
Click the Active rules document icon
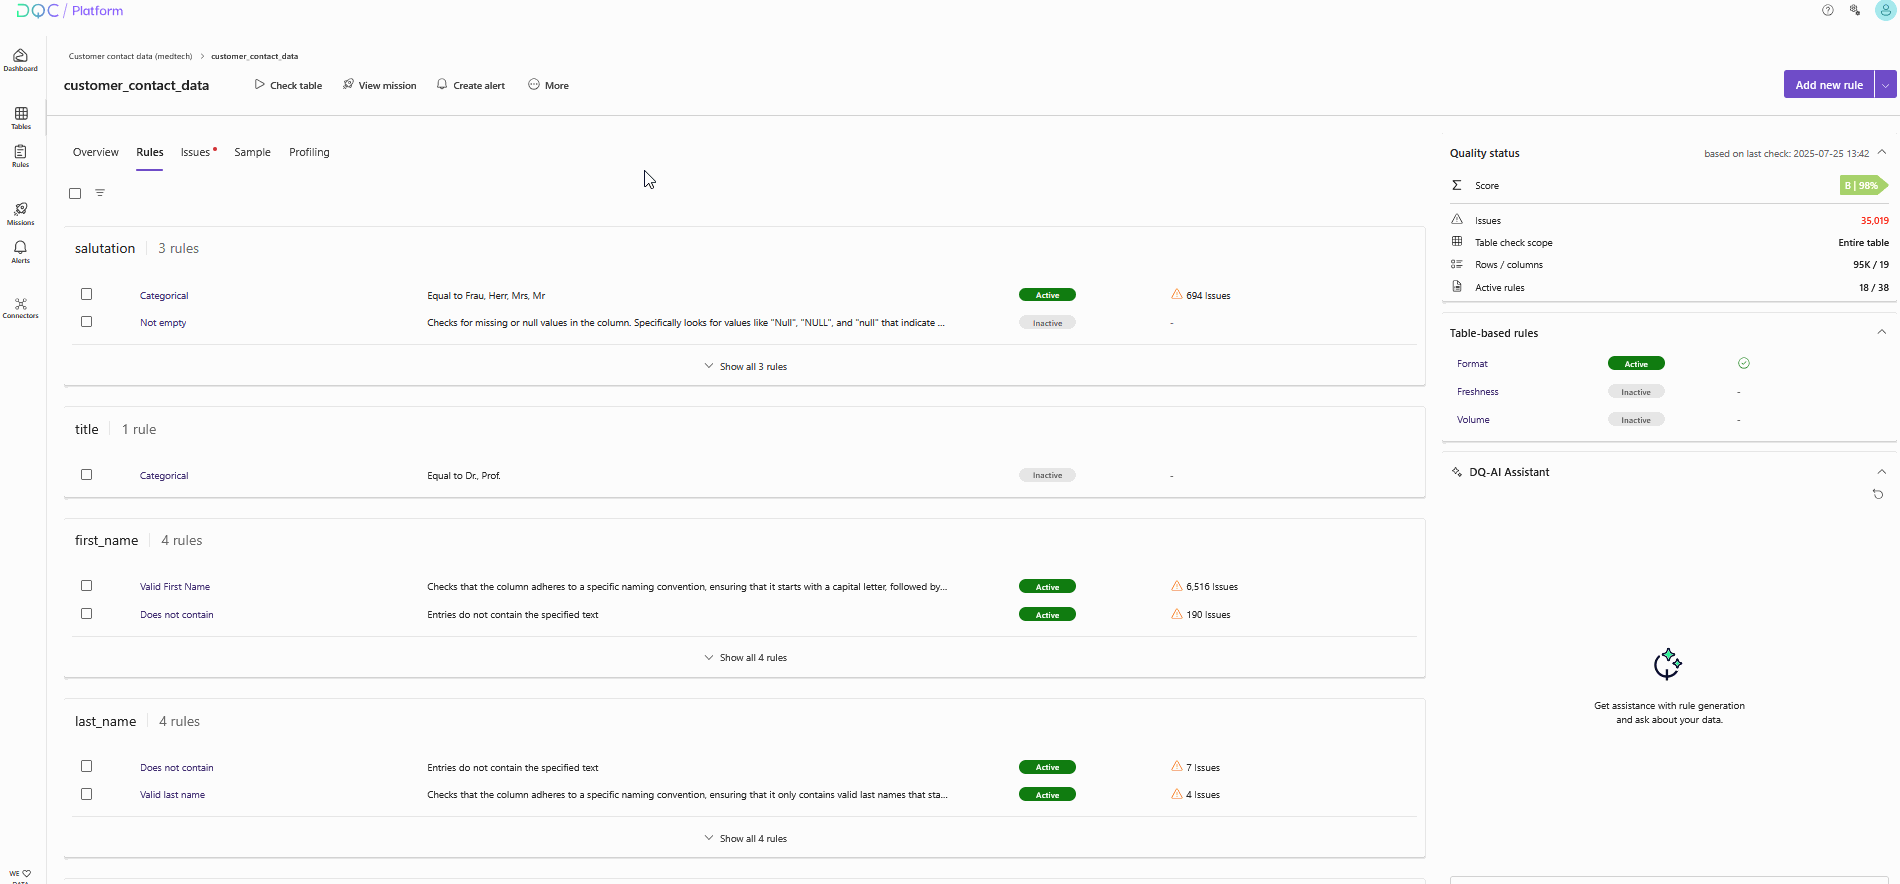[1457, 286]
